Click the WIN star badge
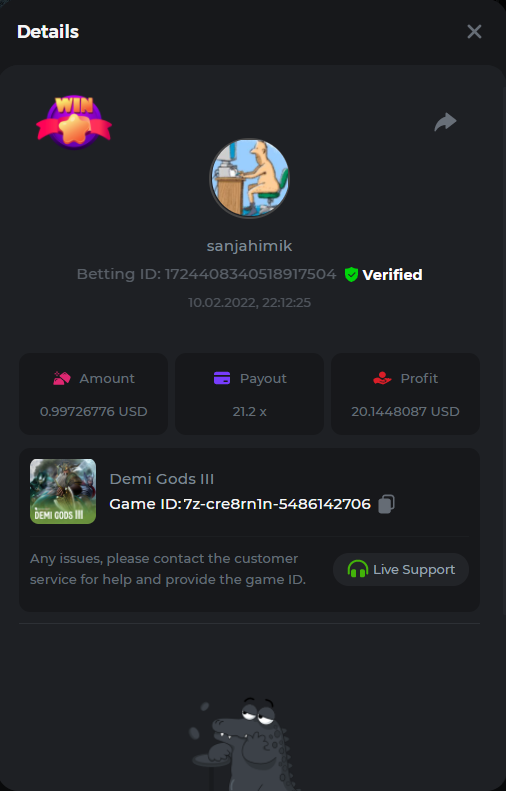 (x=74, y=123)
